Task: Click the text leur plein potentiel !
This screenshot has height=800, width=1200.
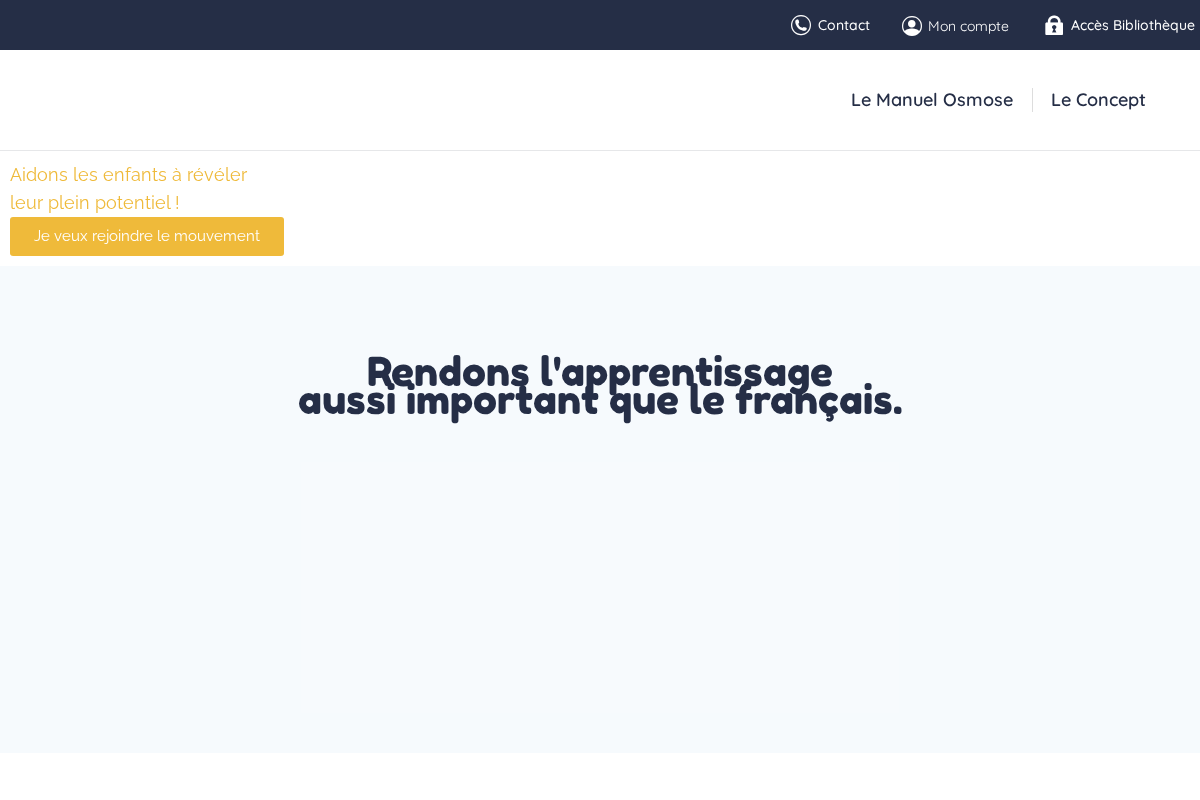Action: point(95,203)
